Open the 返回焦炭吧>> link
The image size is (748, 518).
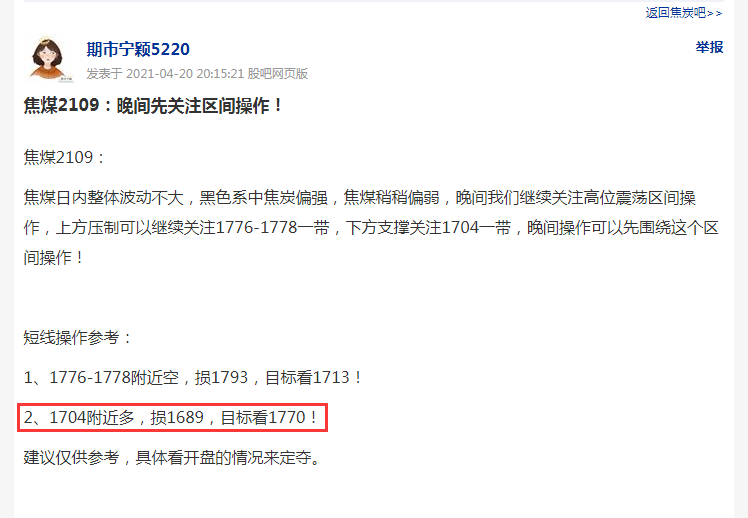[684, 13]
